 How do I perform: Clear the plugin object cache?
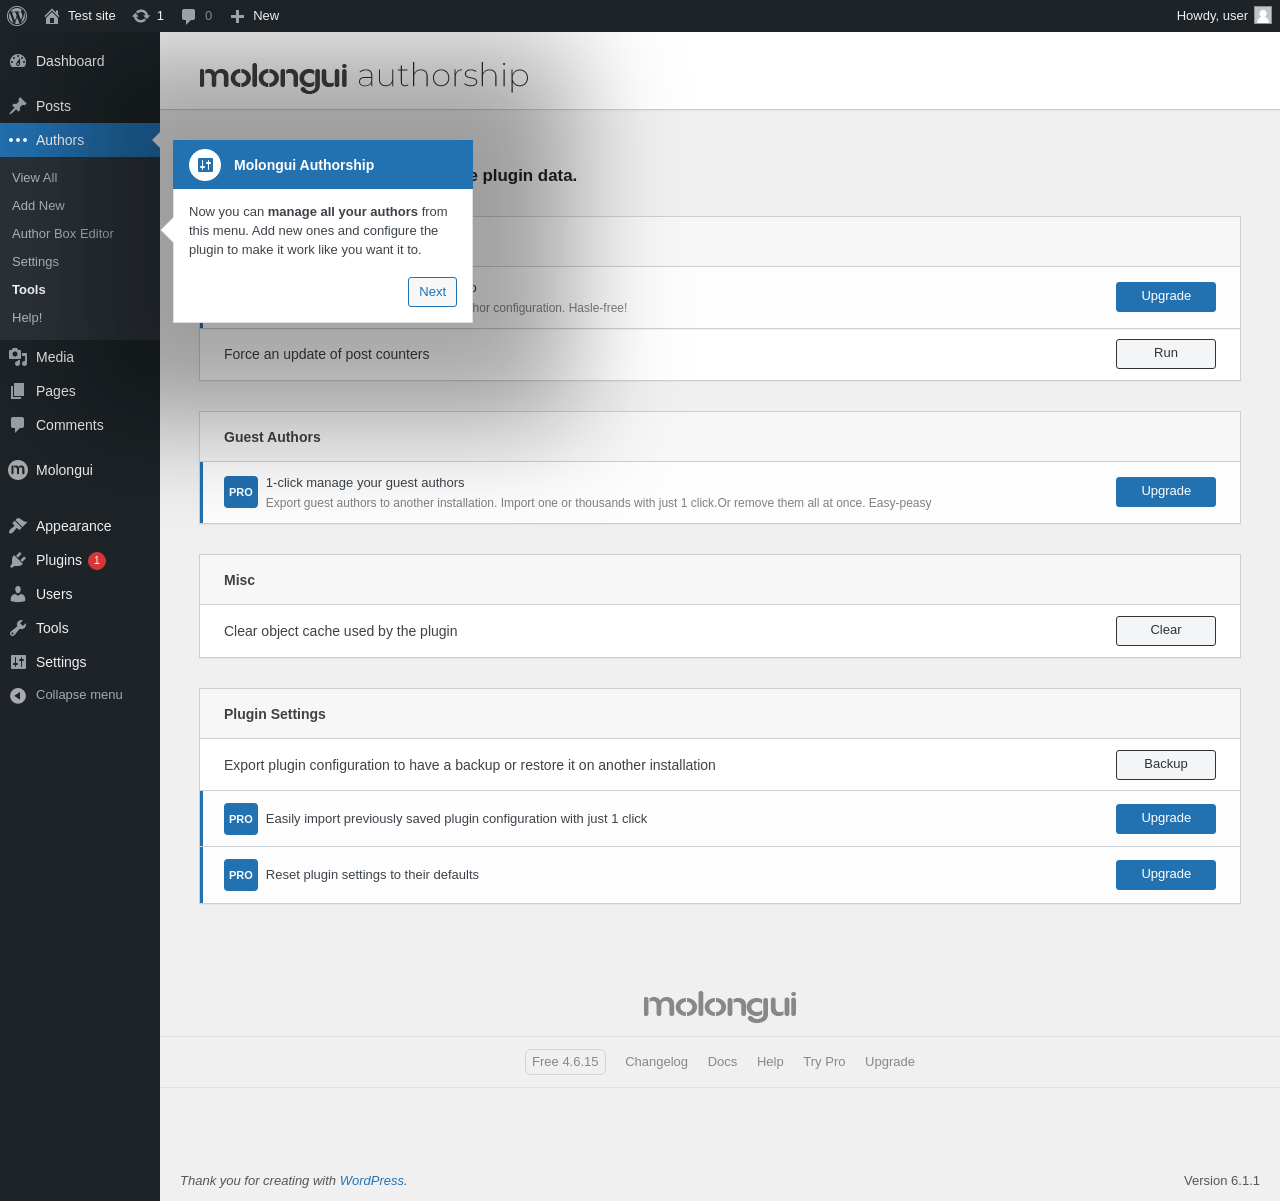click(1166, 631)
